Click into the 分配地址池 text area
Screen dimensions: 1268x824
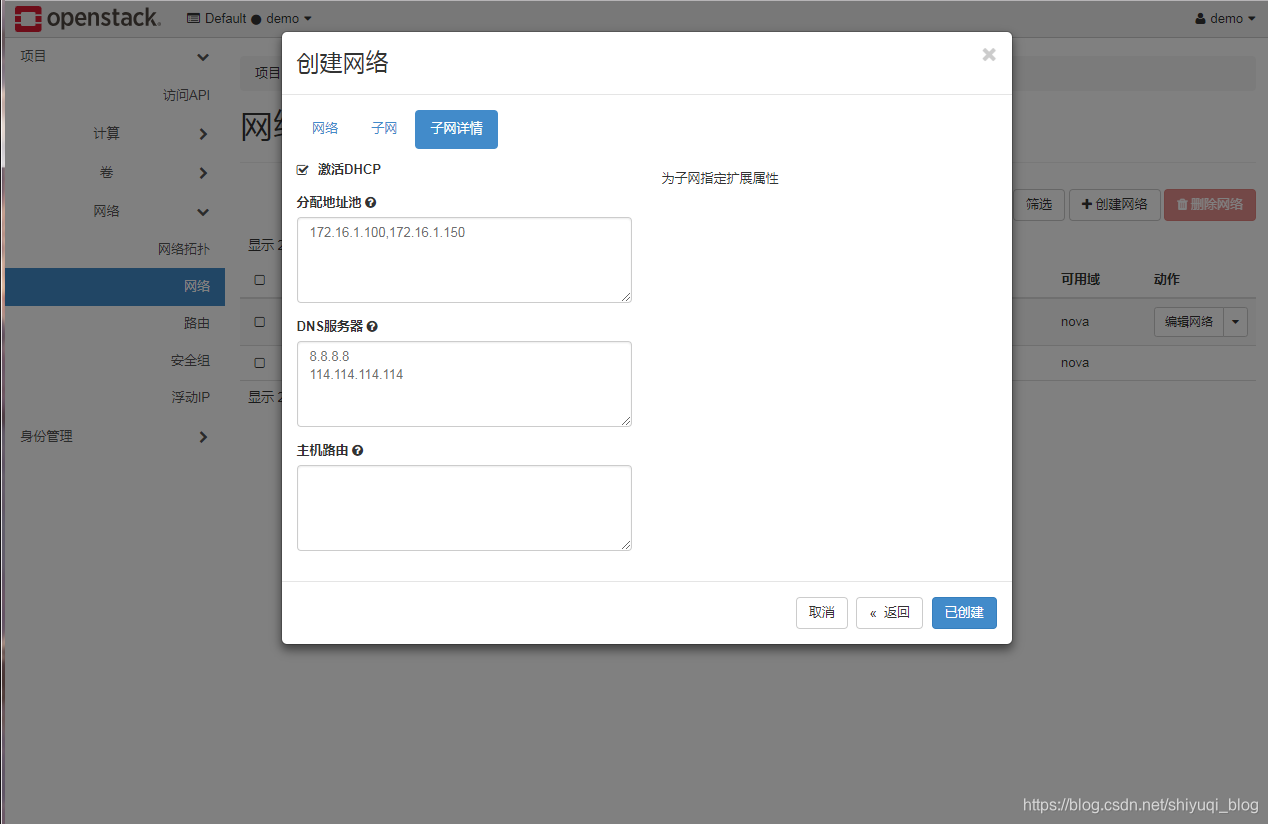coord(464,260)
